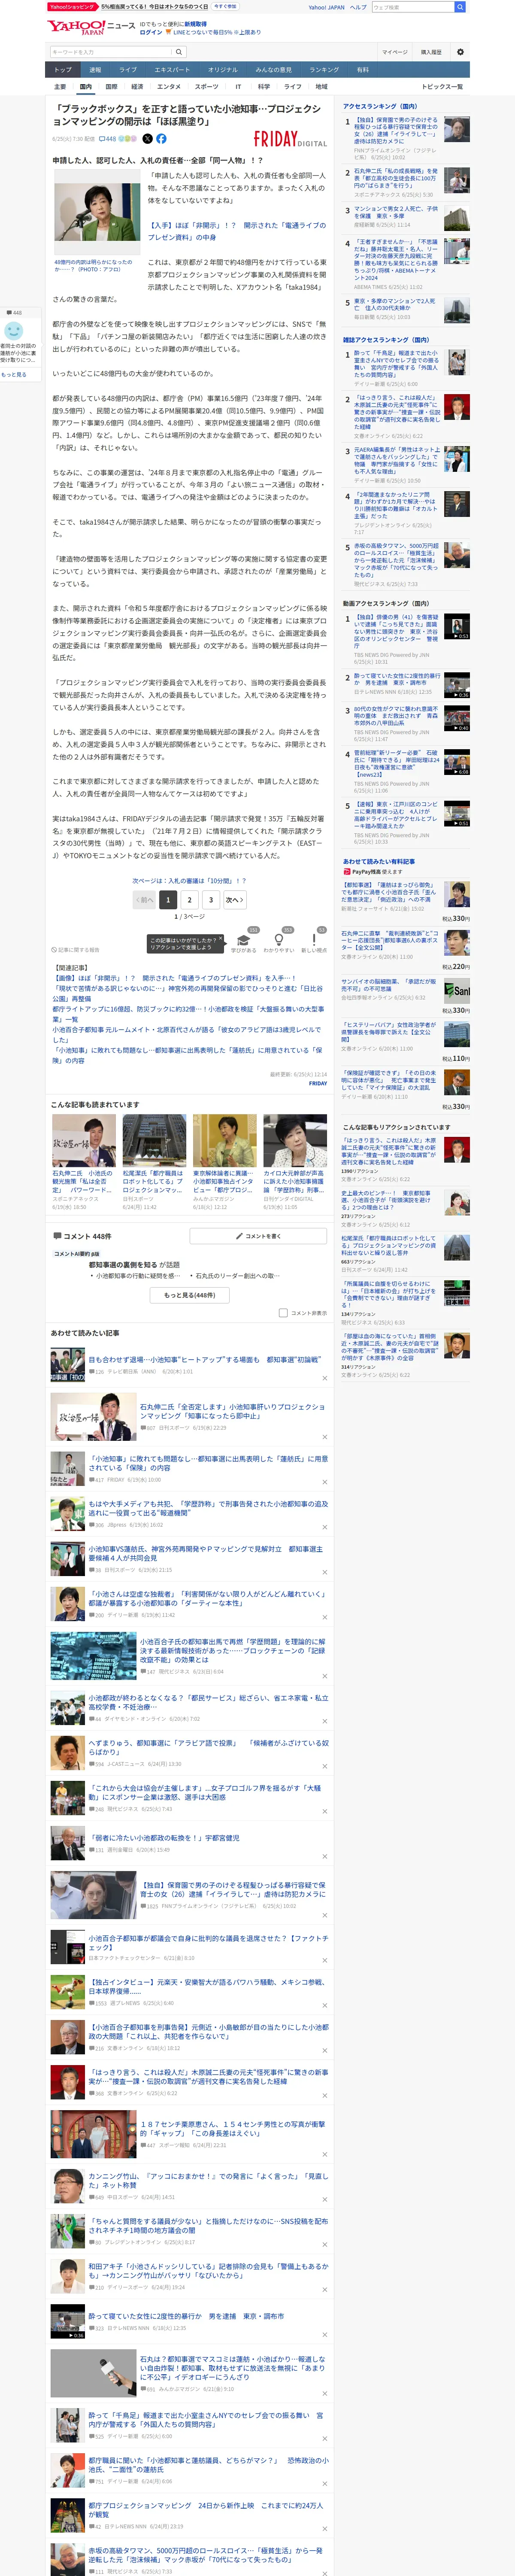Open the video ranking thumbnail for first TBS item
The image size is (515, 2576).
[457, 627]
